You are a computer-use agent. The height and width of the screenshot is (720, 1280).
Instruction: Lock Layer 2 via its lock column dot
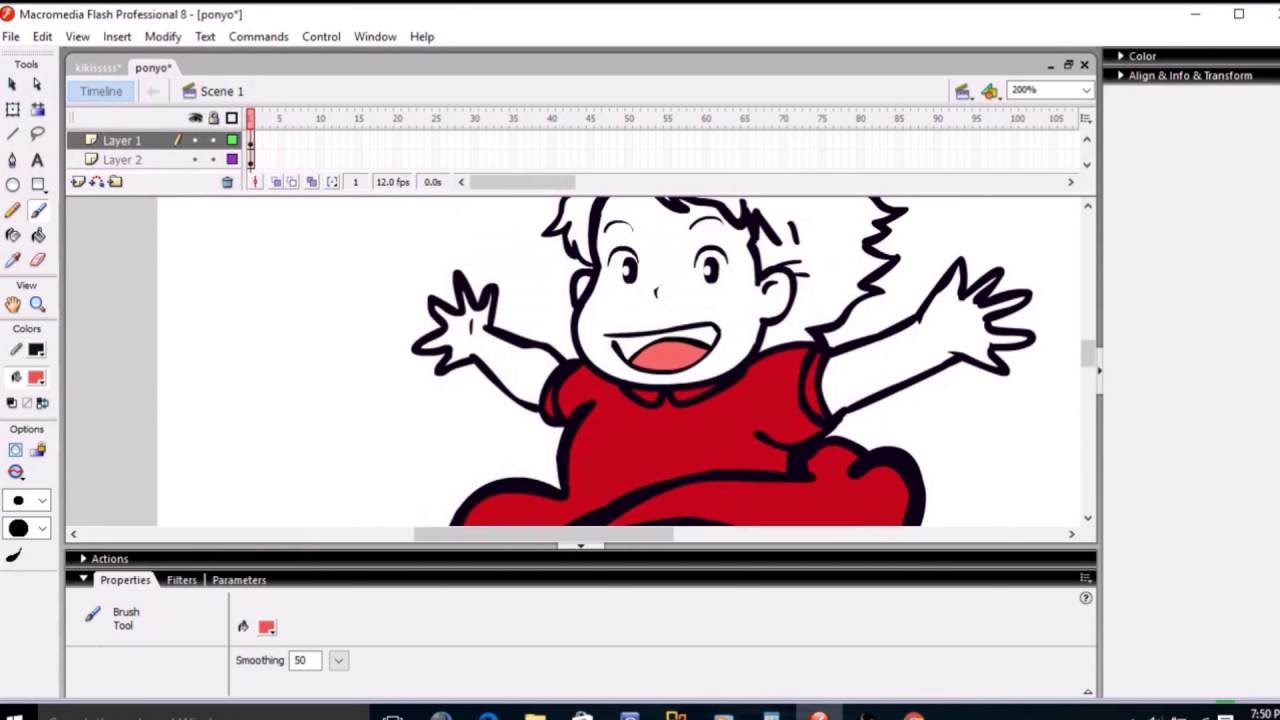[x=213, y=160]
